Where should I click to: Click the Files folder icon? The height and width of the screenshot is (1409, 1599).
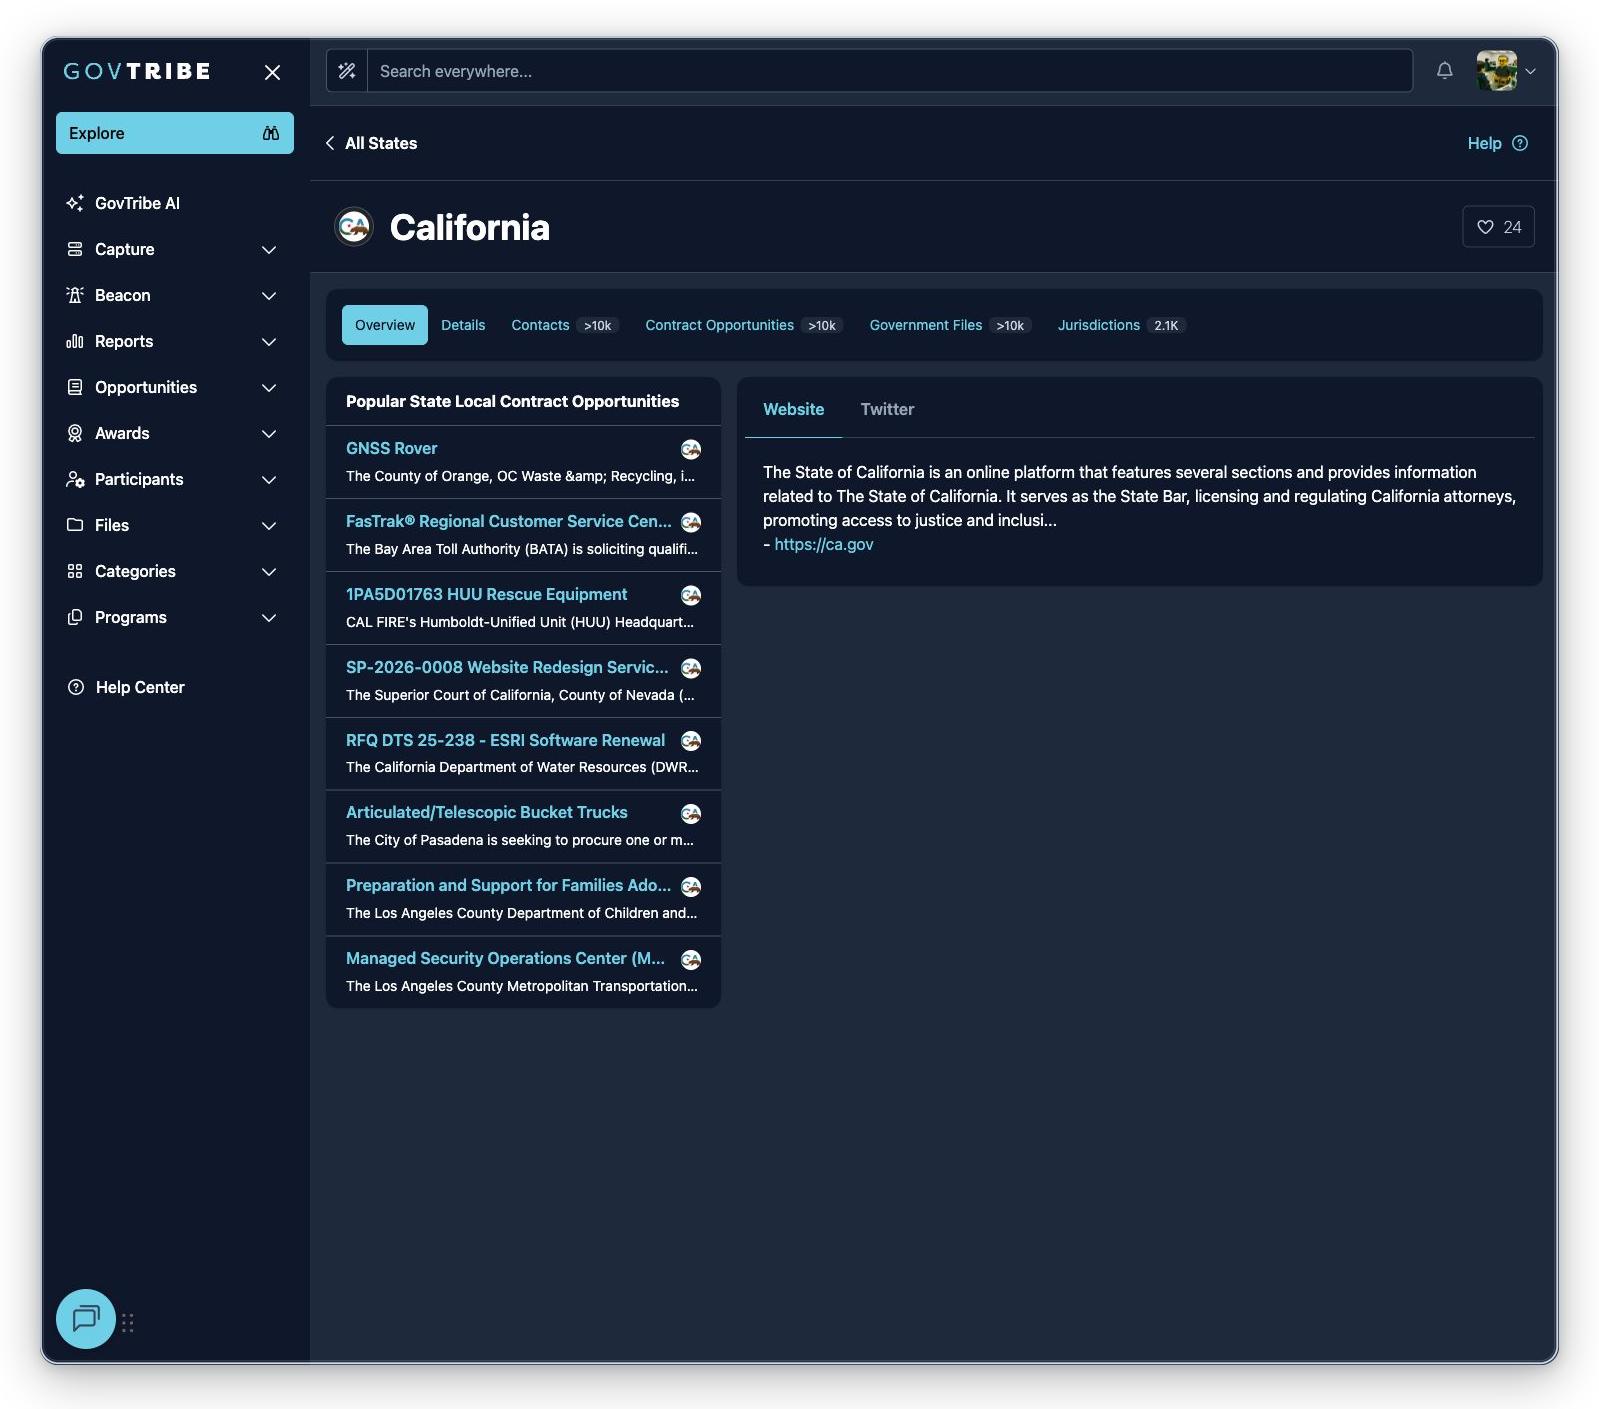pos(75,525)
